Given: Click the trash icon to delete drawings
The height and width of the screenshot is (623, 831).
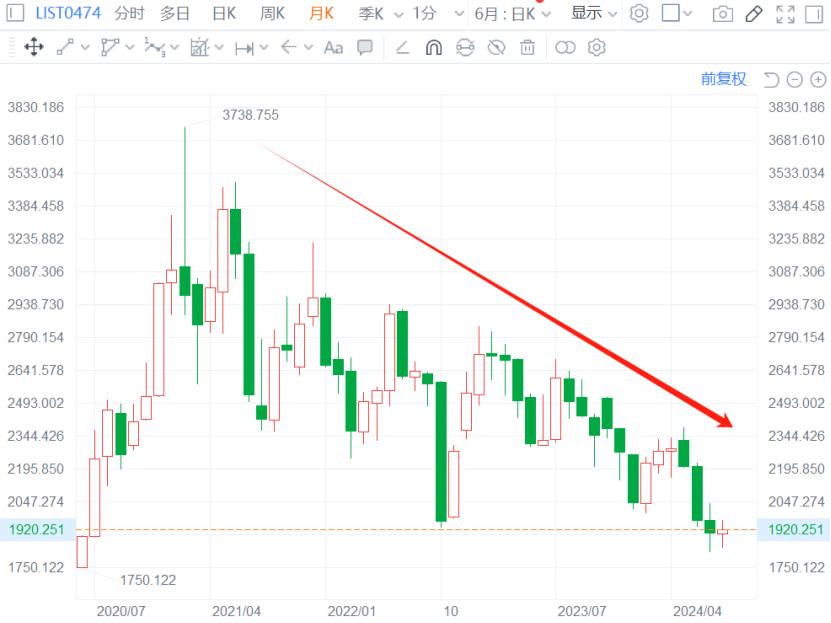Looking at the screenshot, I should 527,47.
